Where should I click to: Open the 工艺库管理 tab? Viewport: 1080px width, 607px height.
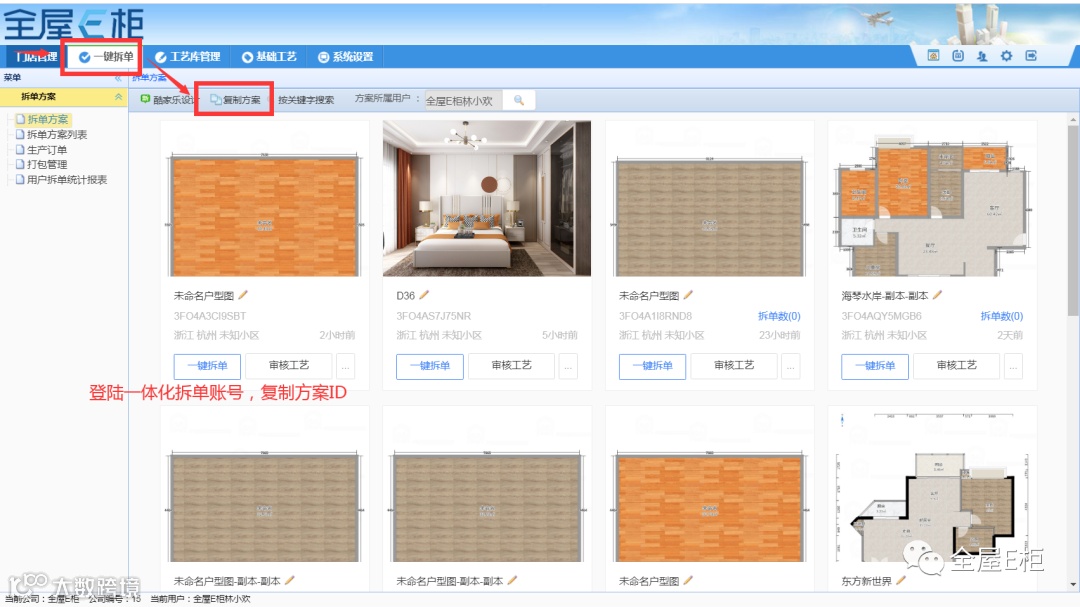[187, 56]
